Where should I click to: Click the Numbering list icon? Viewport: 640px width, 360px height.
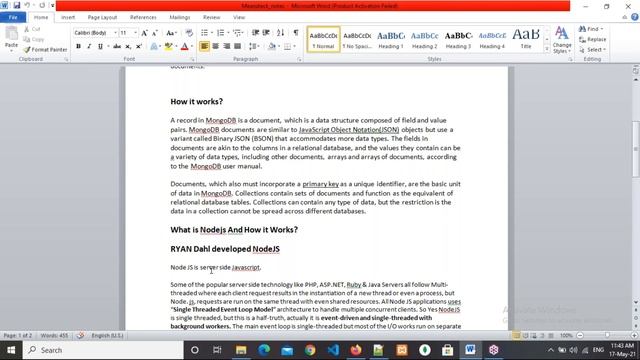[220, 33]
